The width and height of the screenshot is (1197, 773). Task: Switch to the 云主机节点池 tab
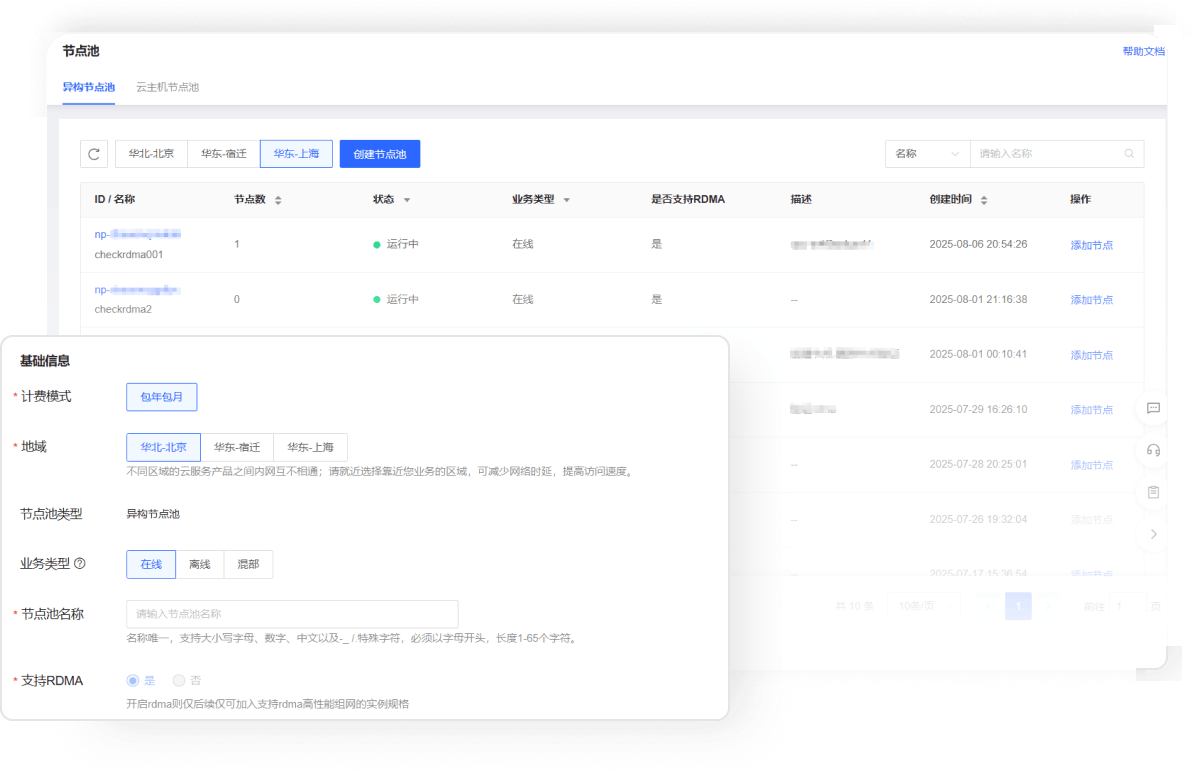(166, 87)
